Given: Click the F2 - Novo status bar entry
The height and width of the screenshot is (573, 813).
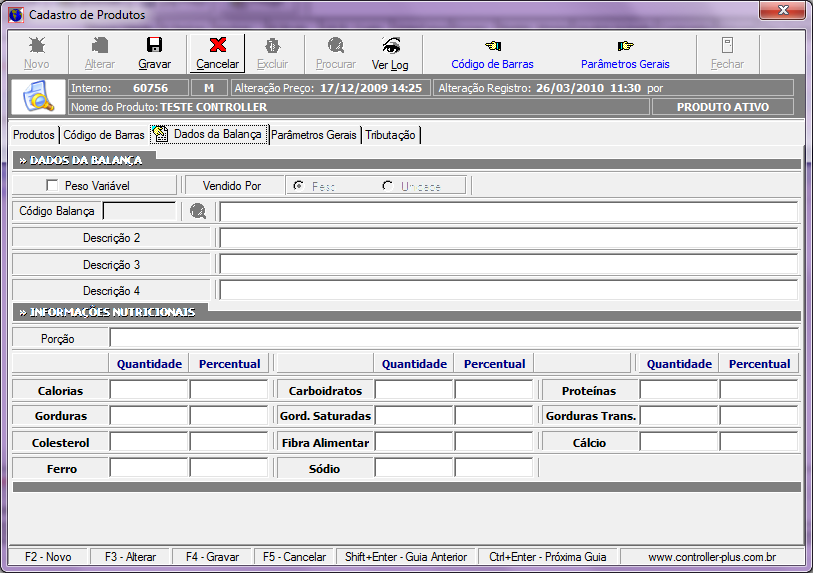Looking at the screenshot, I should tap(48, 556).
